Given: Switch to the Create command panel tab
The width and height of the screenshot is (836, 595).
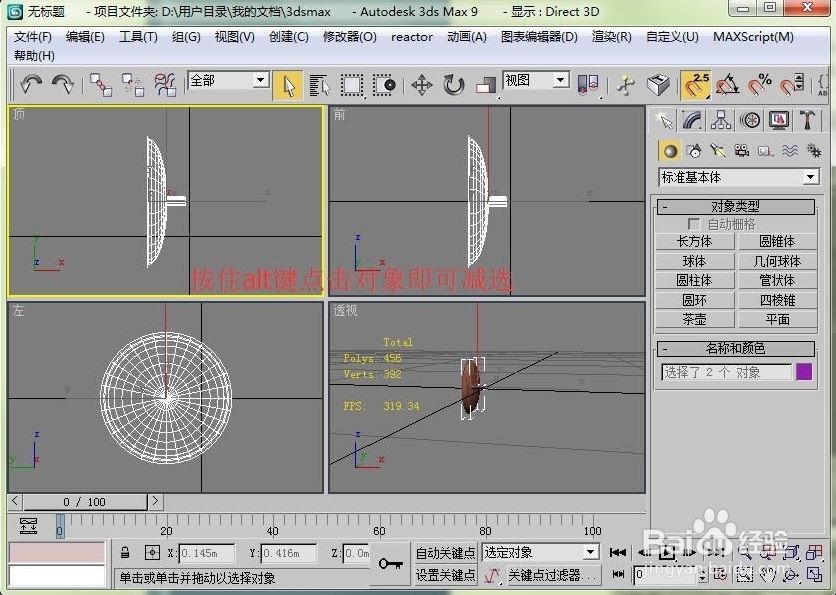Looking at the screenshot, I should (x=664, y=120).
